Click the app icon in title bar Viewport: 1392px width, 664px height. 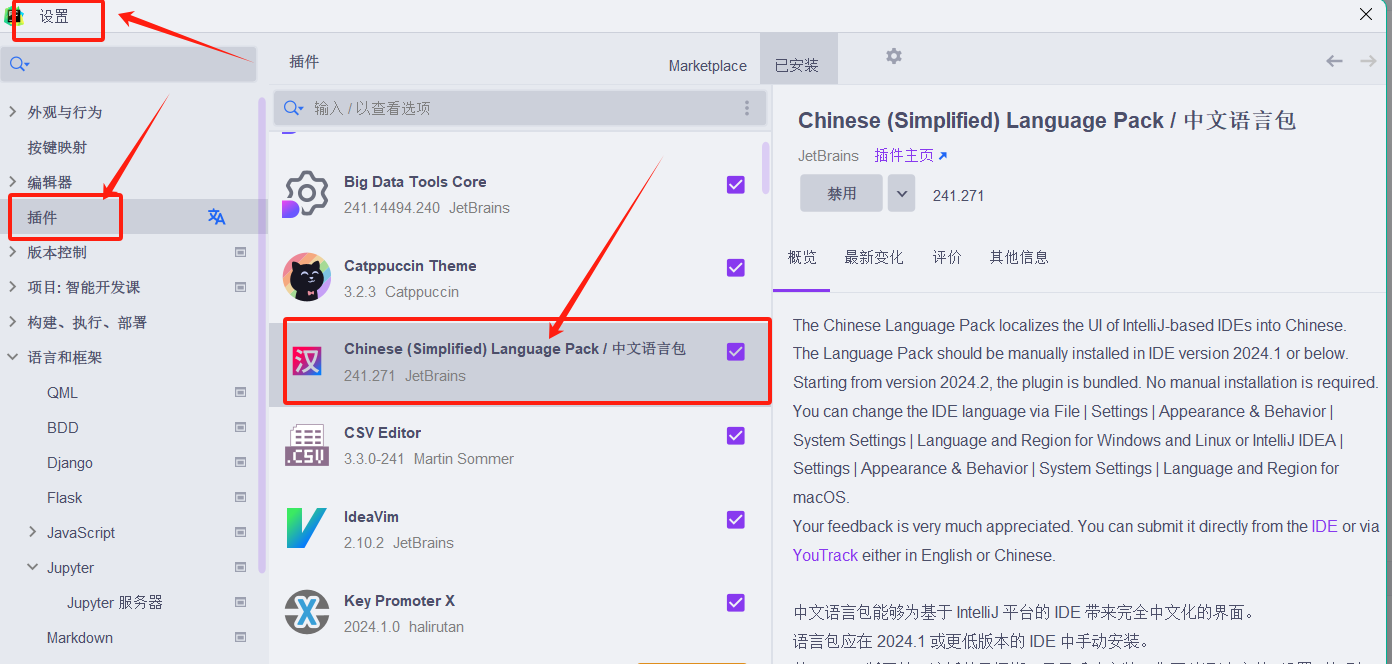(14, 15)
